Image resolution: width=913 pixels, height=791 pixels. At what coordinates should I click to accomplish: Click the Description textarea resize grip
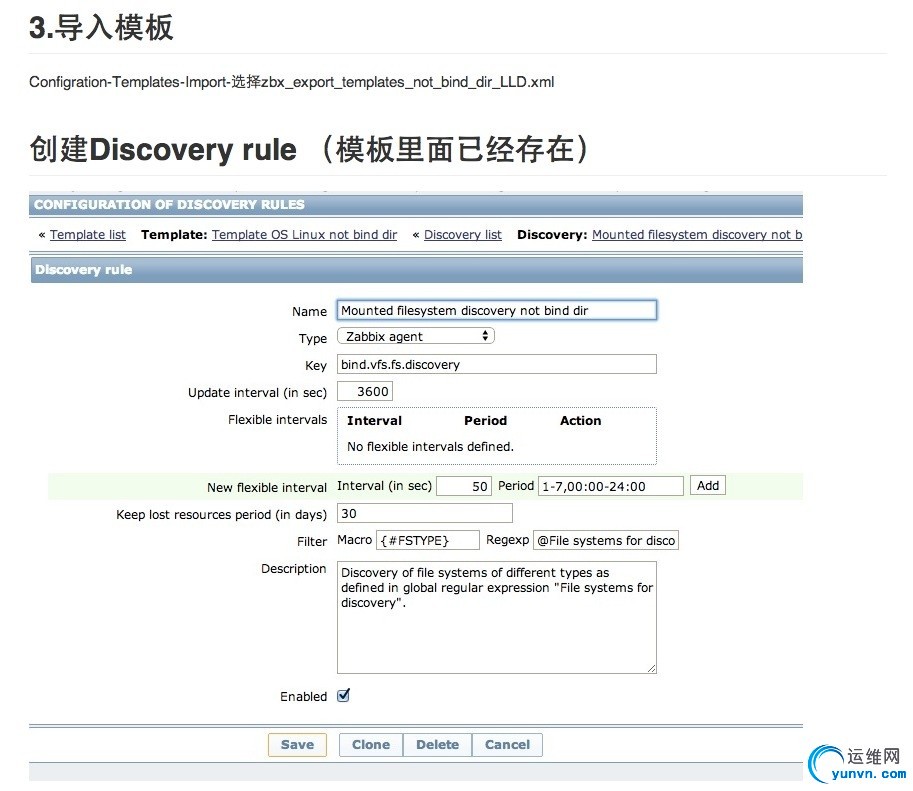point(652,669)
